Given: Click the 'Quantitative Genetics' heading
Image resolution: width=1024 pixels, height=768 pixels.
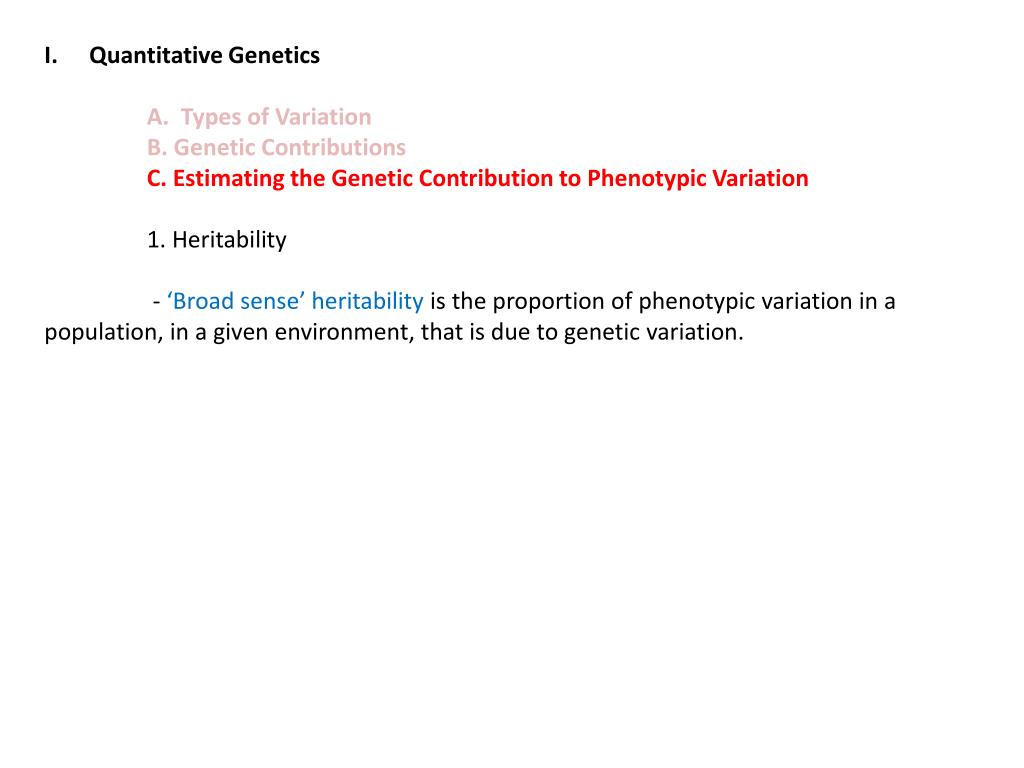Looking at the screenshot, I should [204, 56].
